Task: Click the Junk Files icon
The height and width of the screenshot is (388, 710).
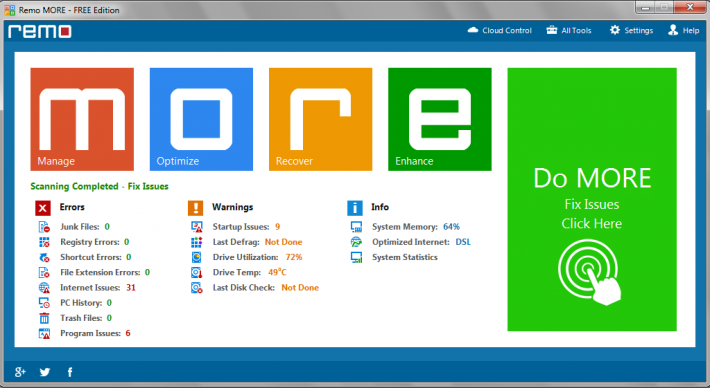Action: click(44, 227)
